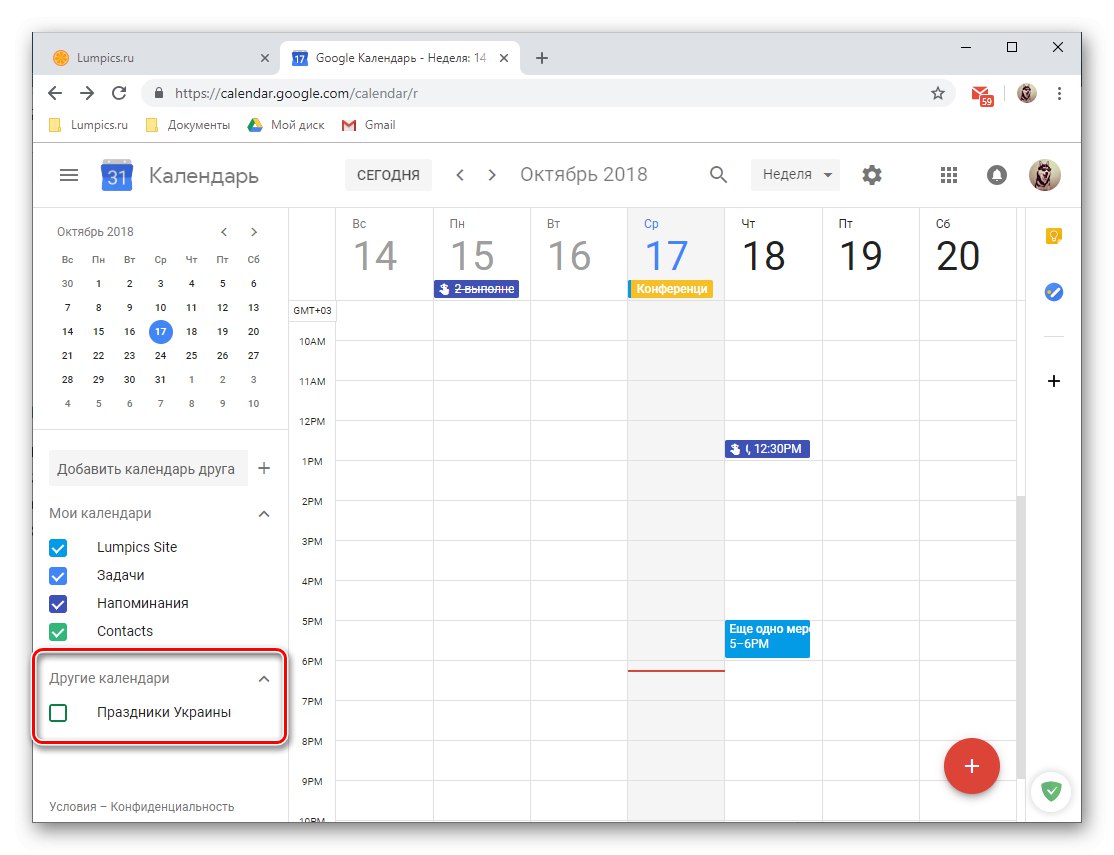Image resolution: width=1114 pixels, height=855 pixels.
Task: Collapse the Мои календари section
Action: (263, 513)
